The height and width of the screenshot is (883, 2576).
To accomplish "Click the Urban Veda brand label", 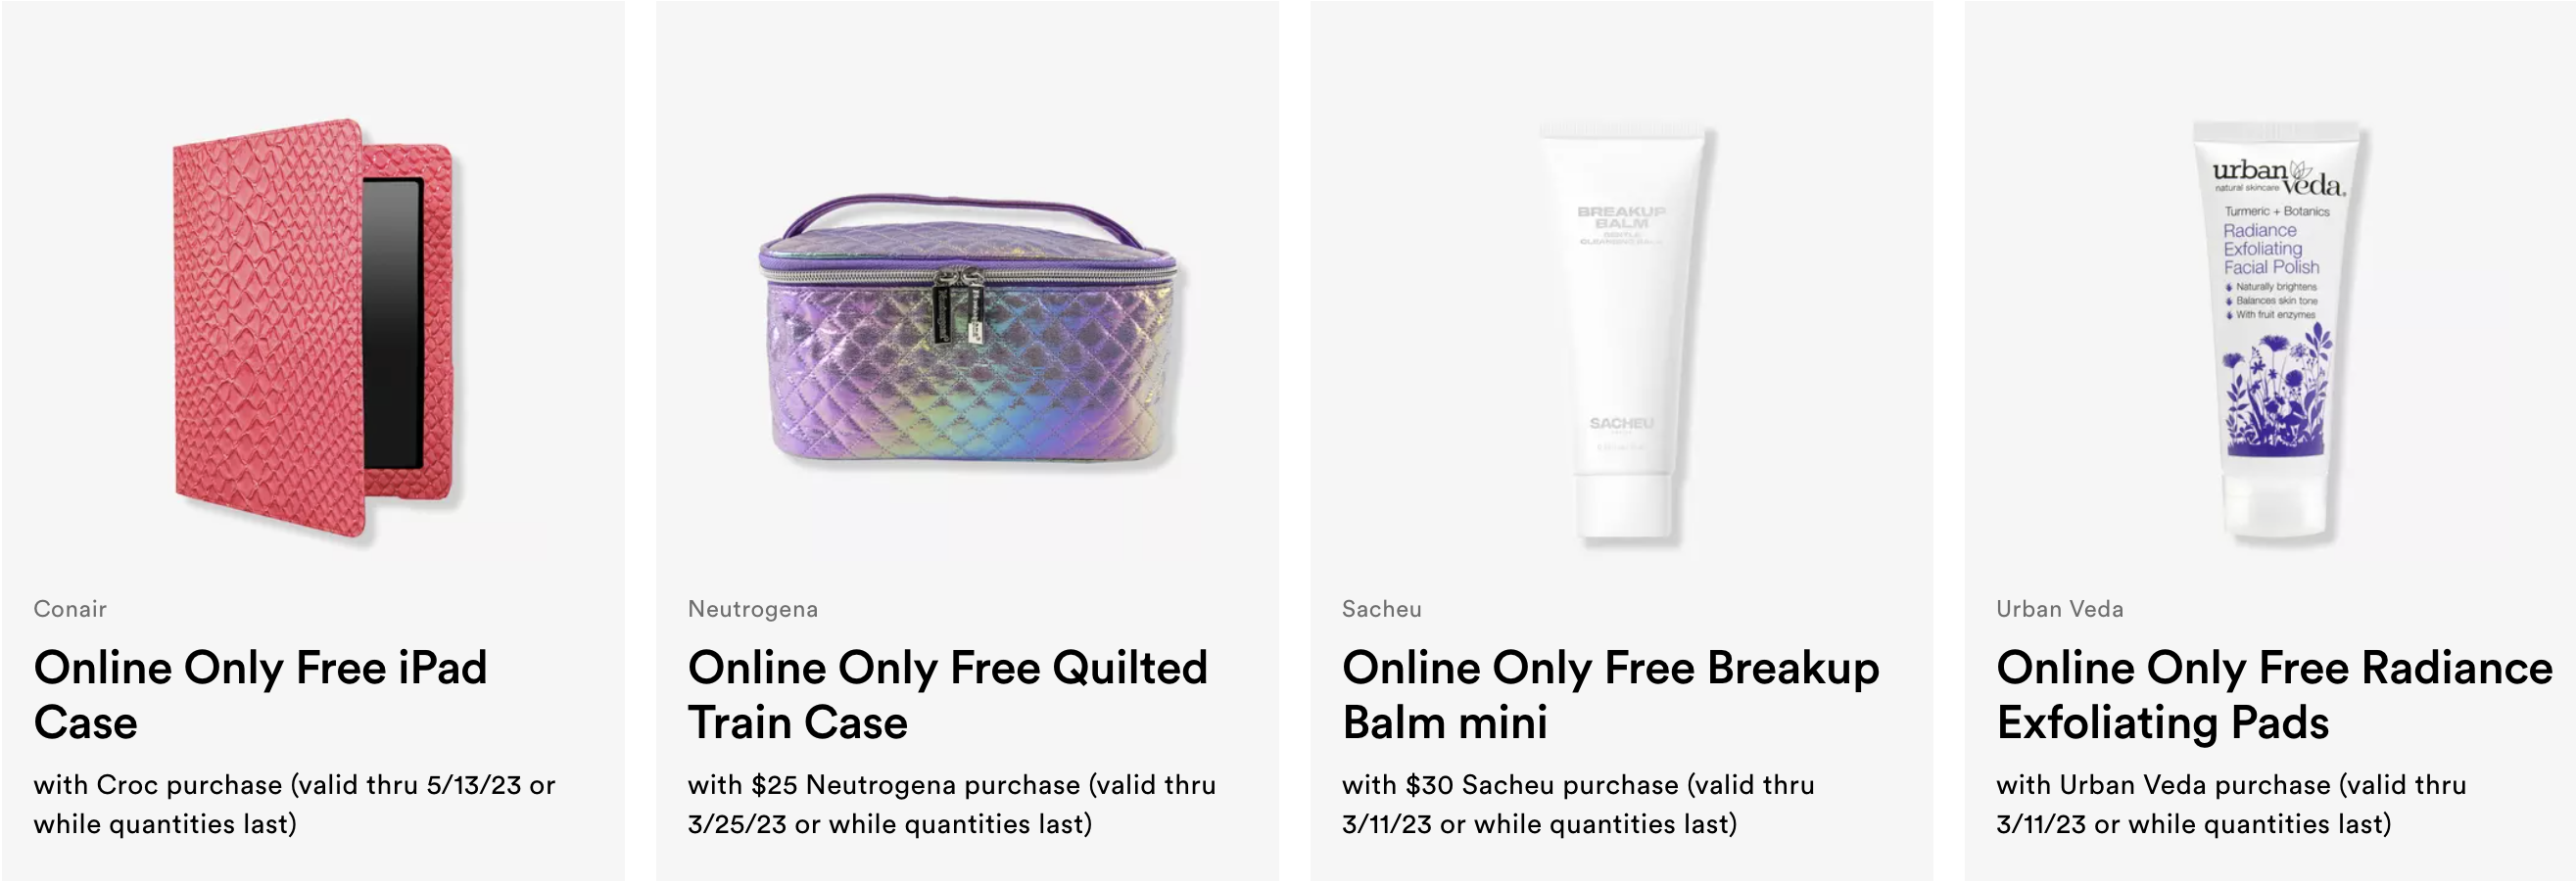I will pos(2059,609).
